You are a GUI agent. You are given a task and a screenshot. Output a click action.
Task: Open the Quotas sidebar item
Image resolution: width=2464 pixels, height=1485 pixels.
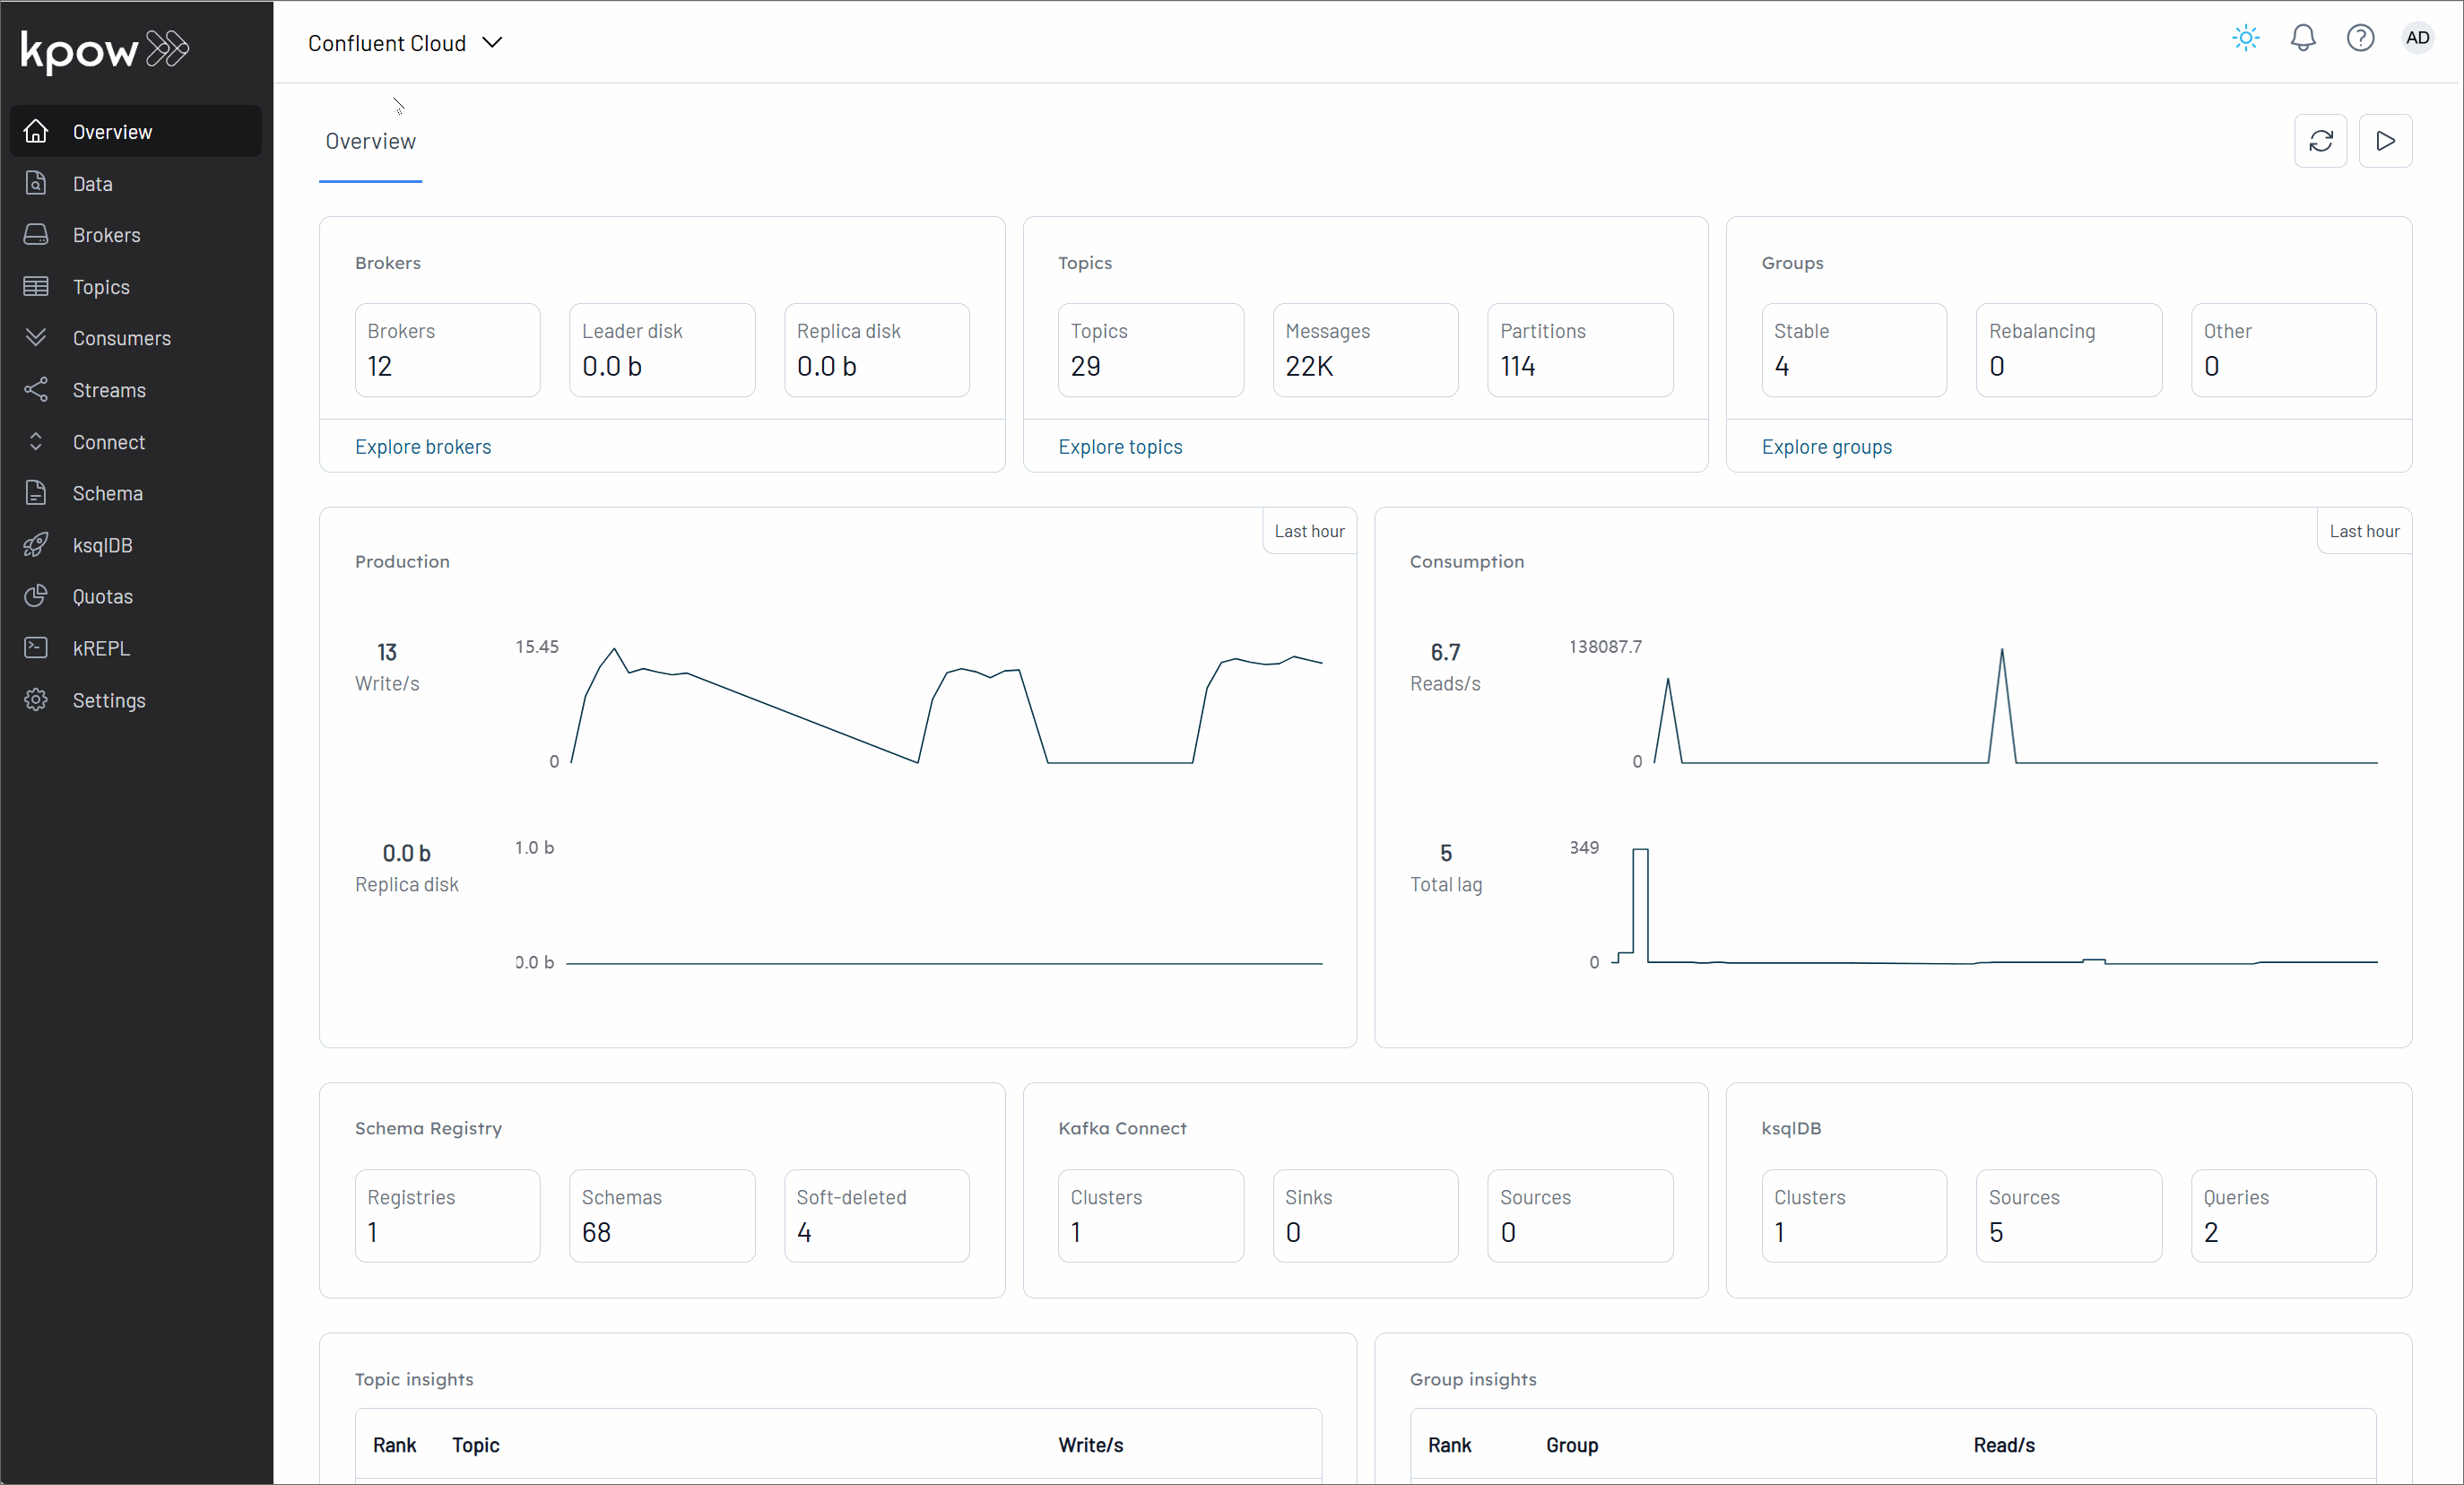point(102,597)
